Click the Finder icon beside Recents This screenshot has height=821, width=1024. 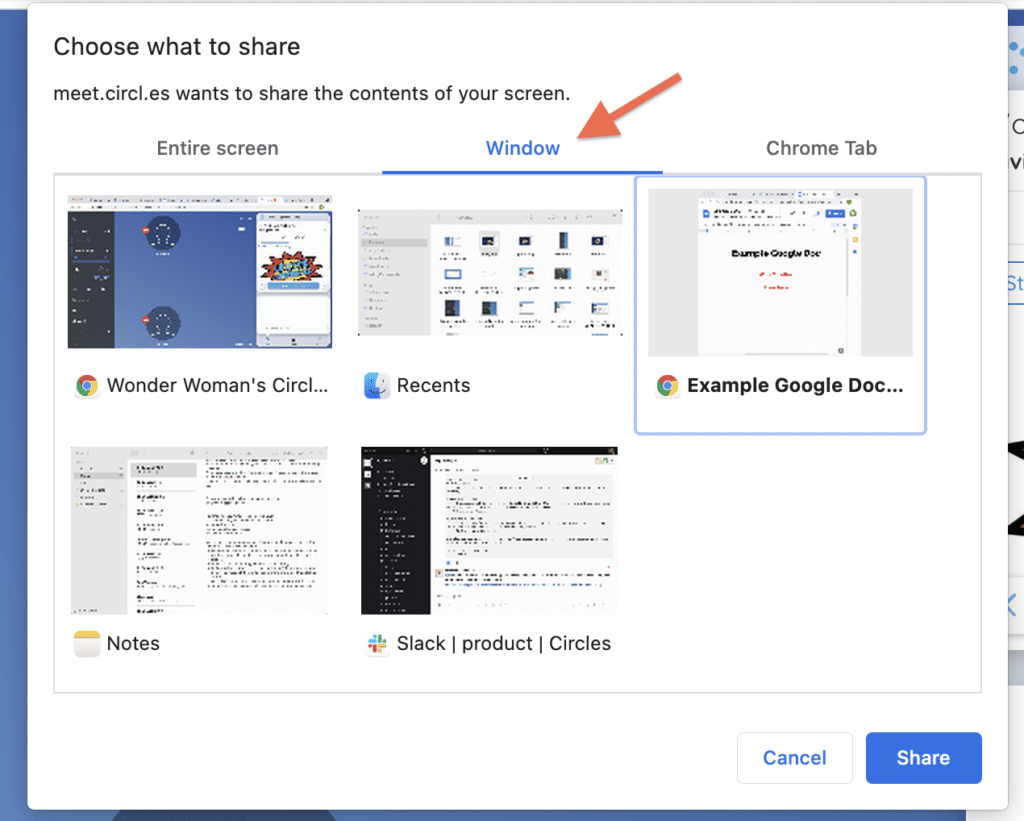(x=377, y=386)
